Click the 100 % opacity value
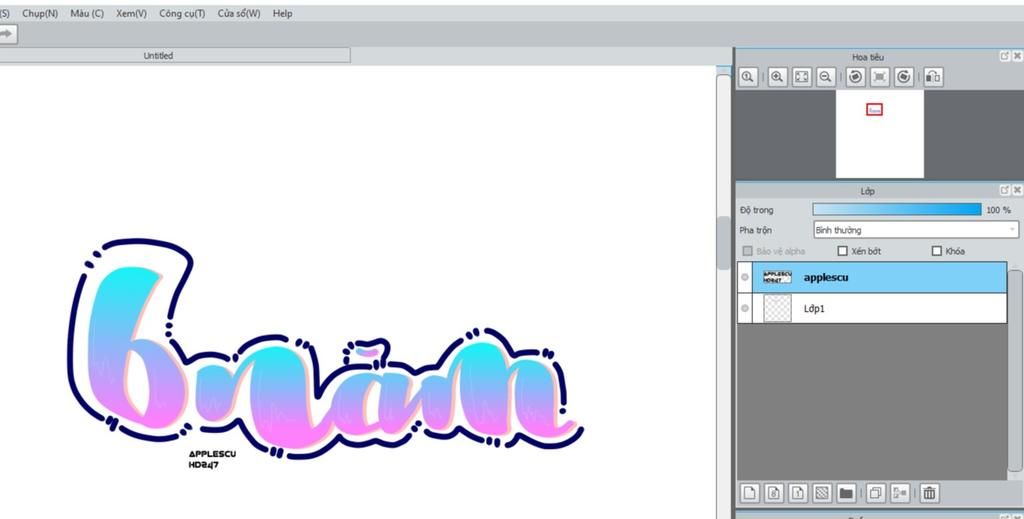Image resolution: width=1024 pixels, height=519 pixels. coord(998,210)
